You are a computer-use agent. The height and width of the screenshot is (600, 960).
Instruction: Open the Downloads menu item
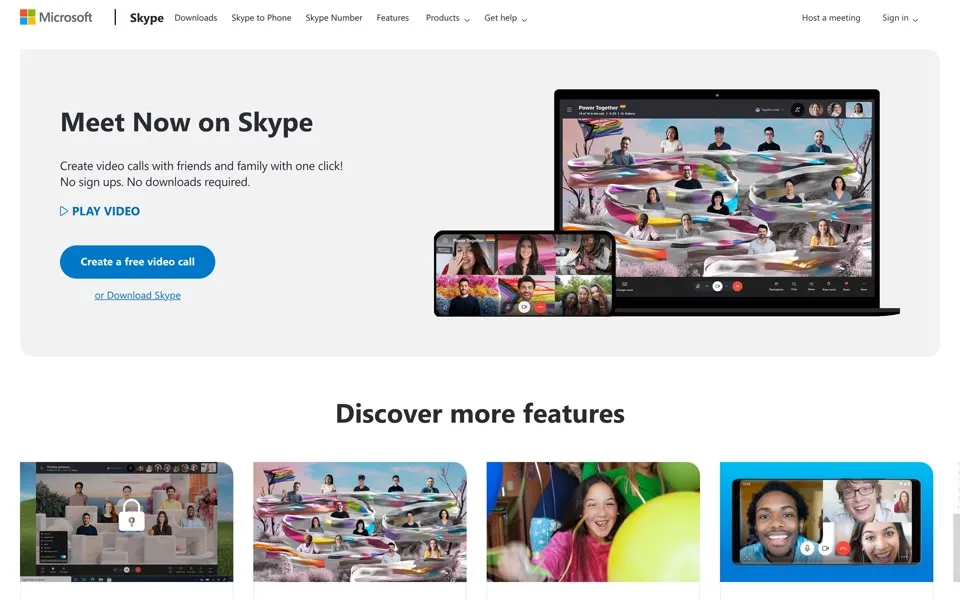click(x=196, y=18)
